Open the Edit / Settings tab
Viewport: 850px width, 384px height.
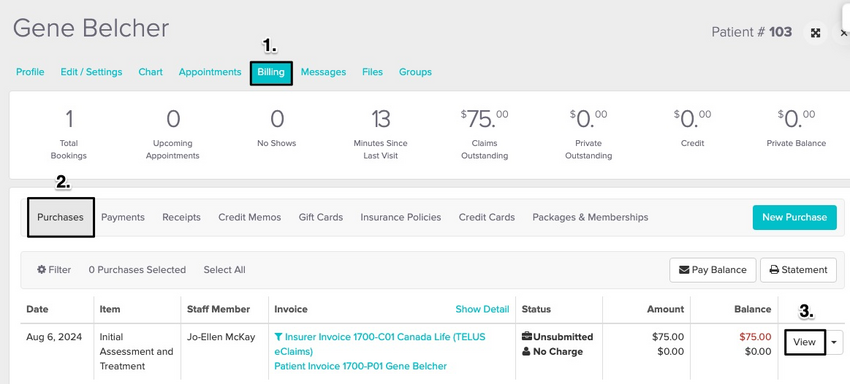click(91, 72)
